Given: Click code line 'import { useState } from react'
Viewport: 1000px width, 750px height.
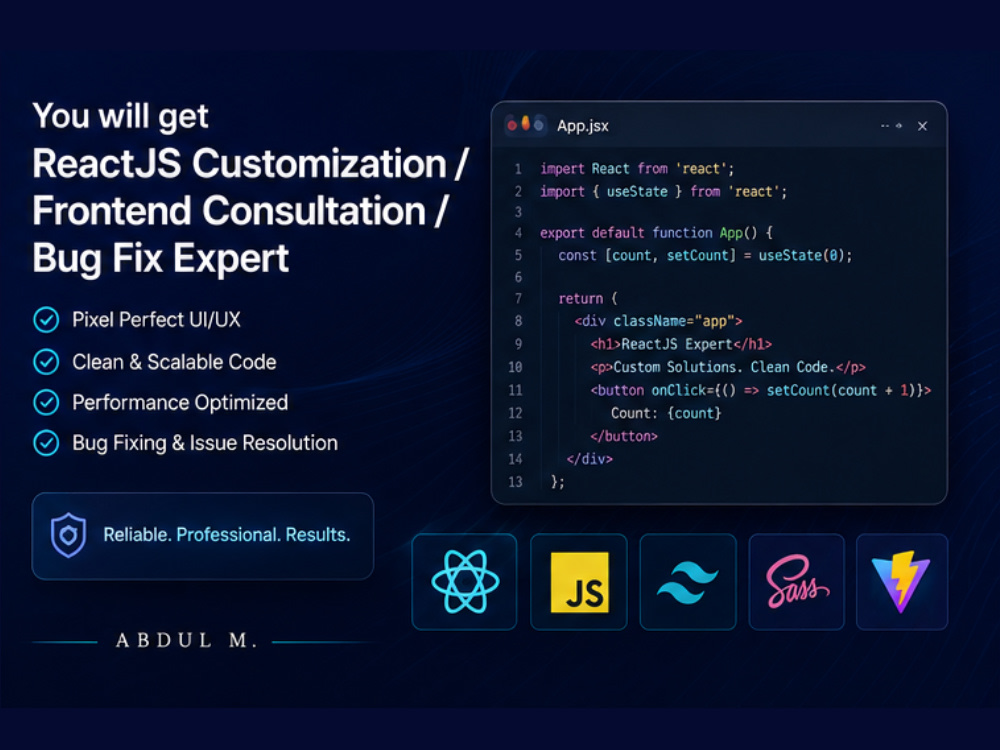Looking at the screenshot, I should (x=663, y=192).
